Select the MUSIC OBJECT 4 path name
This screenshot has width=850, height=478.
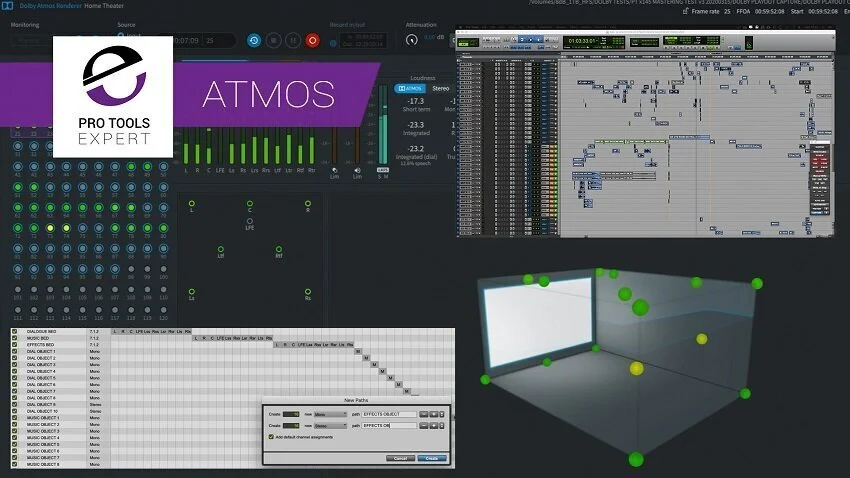coord(43,437)
